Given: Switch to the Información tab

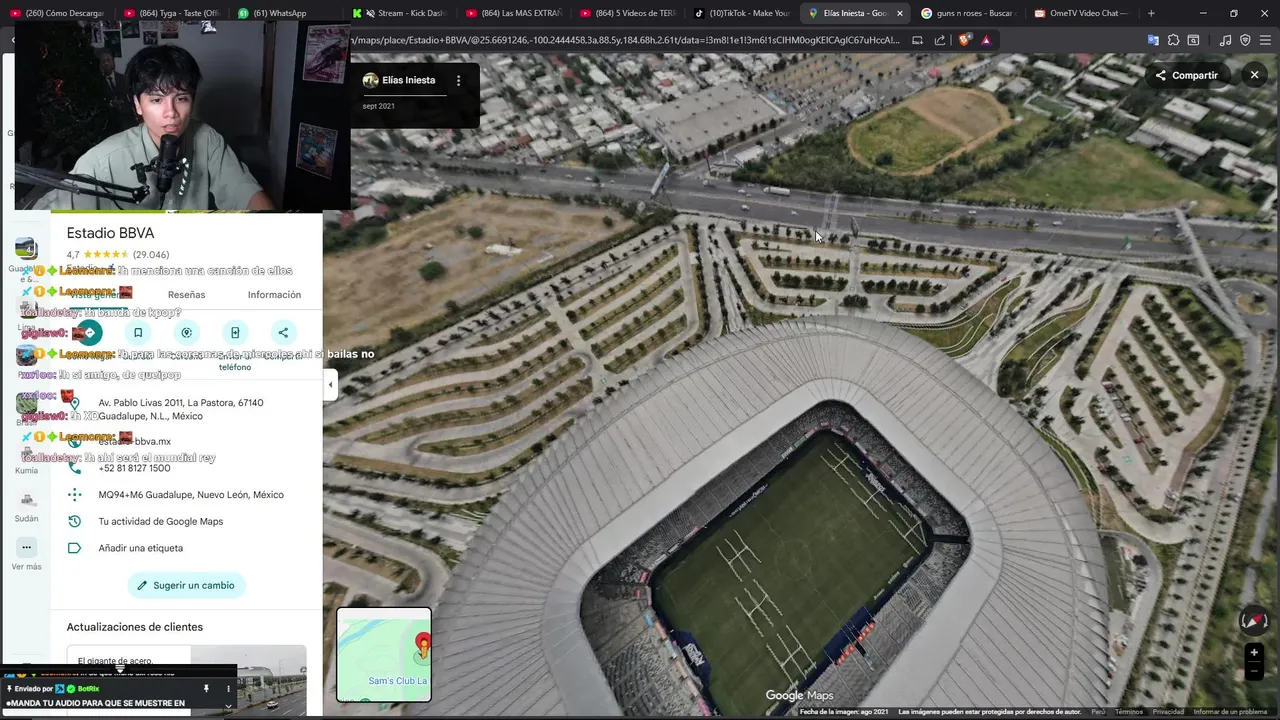Looking at the screenshot, I should click(274, 295).
